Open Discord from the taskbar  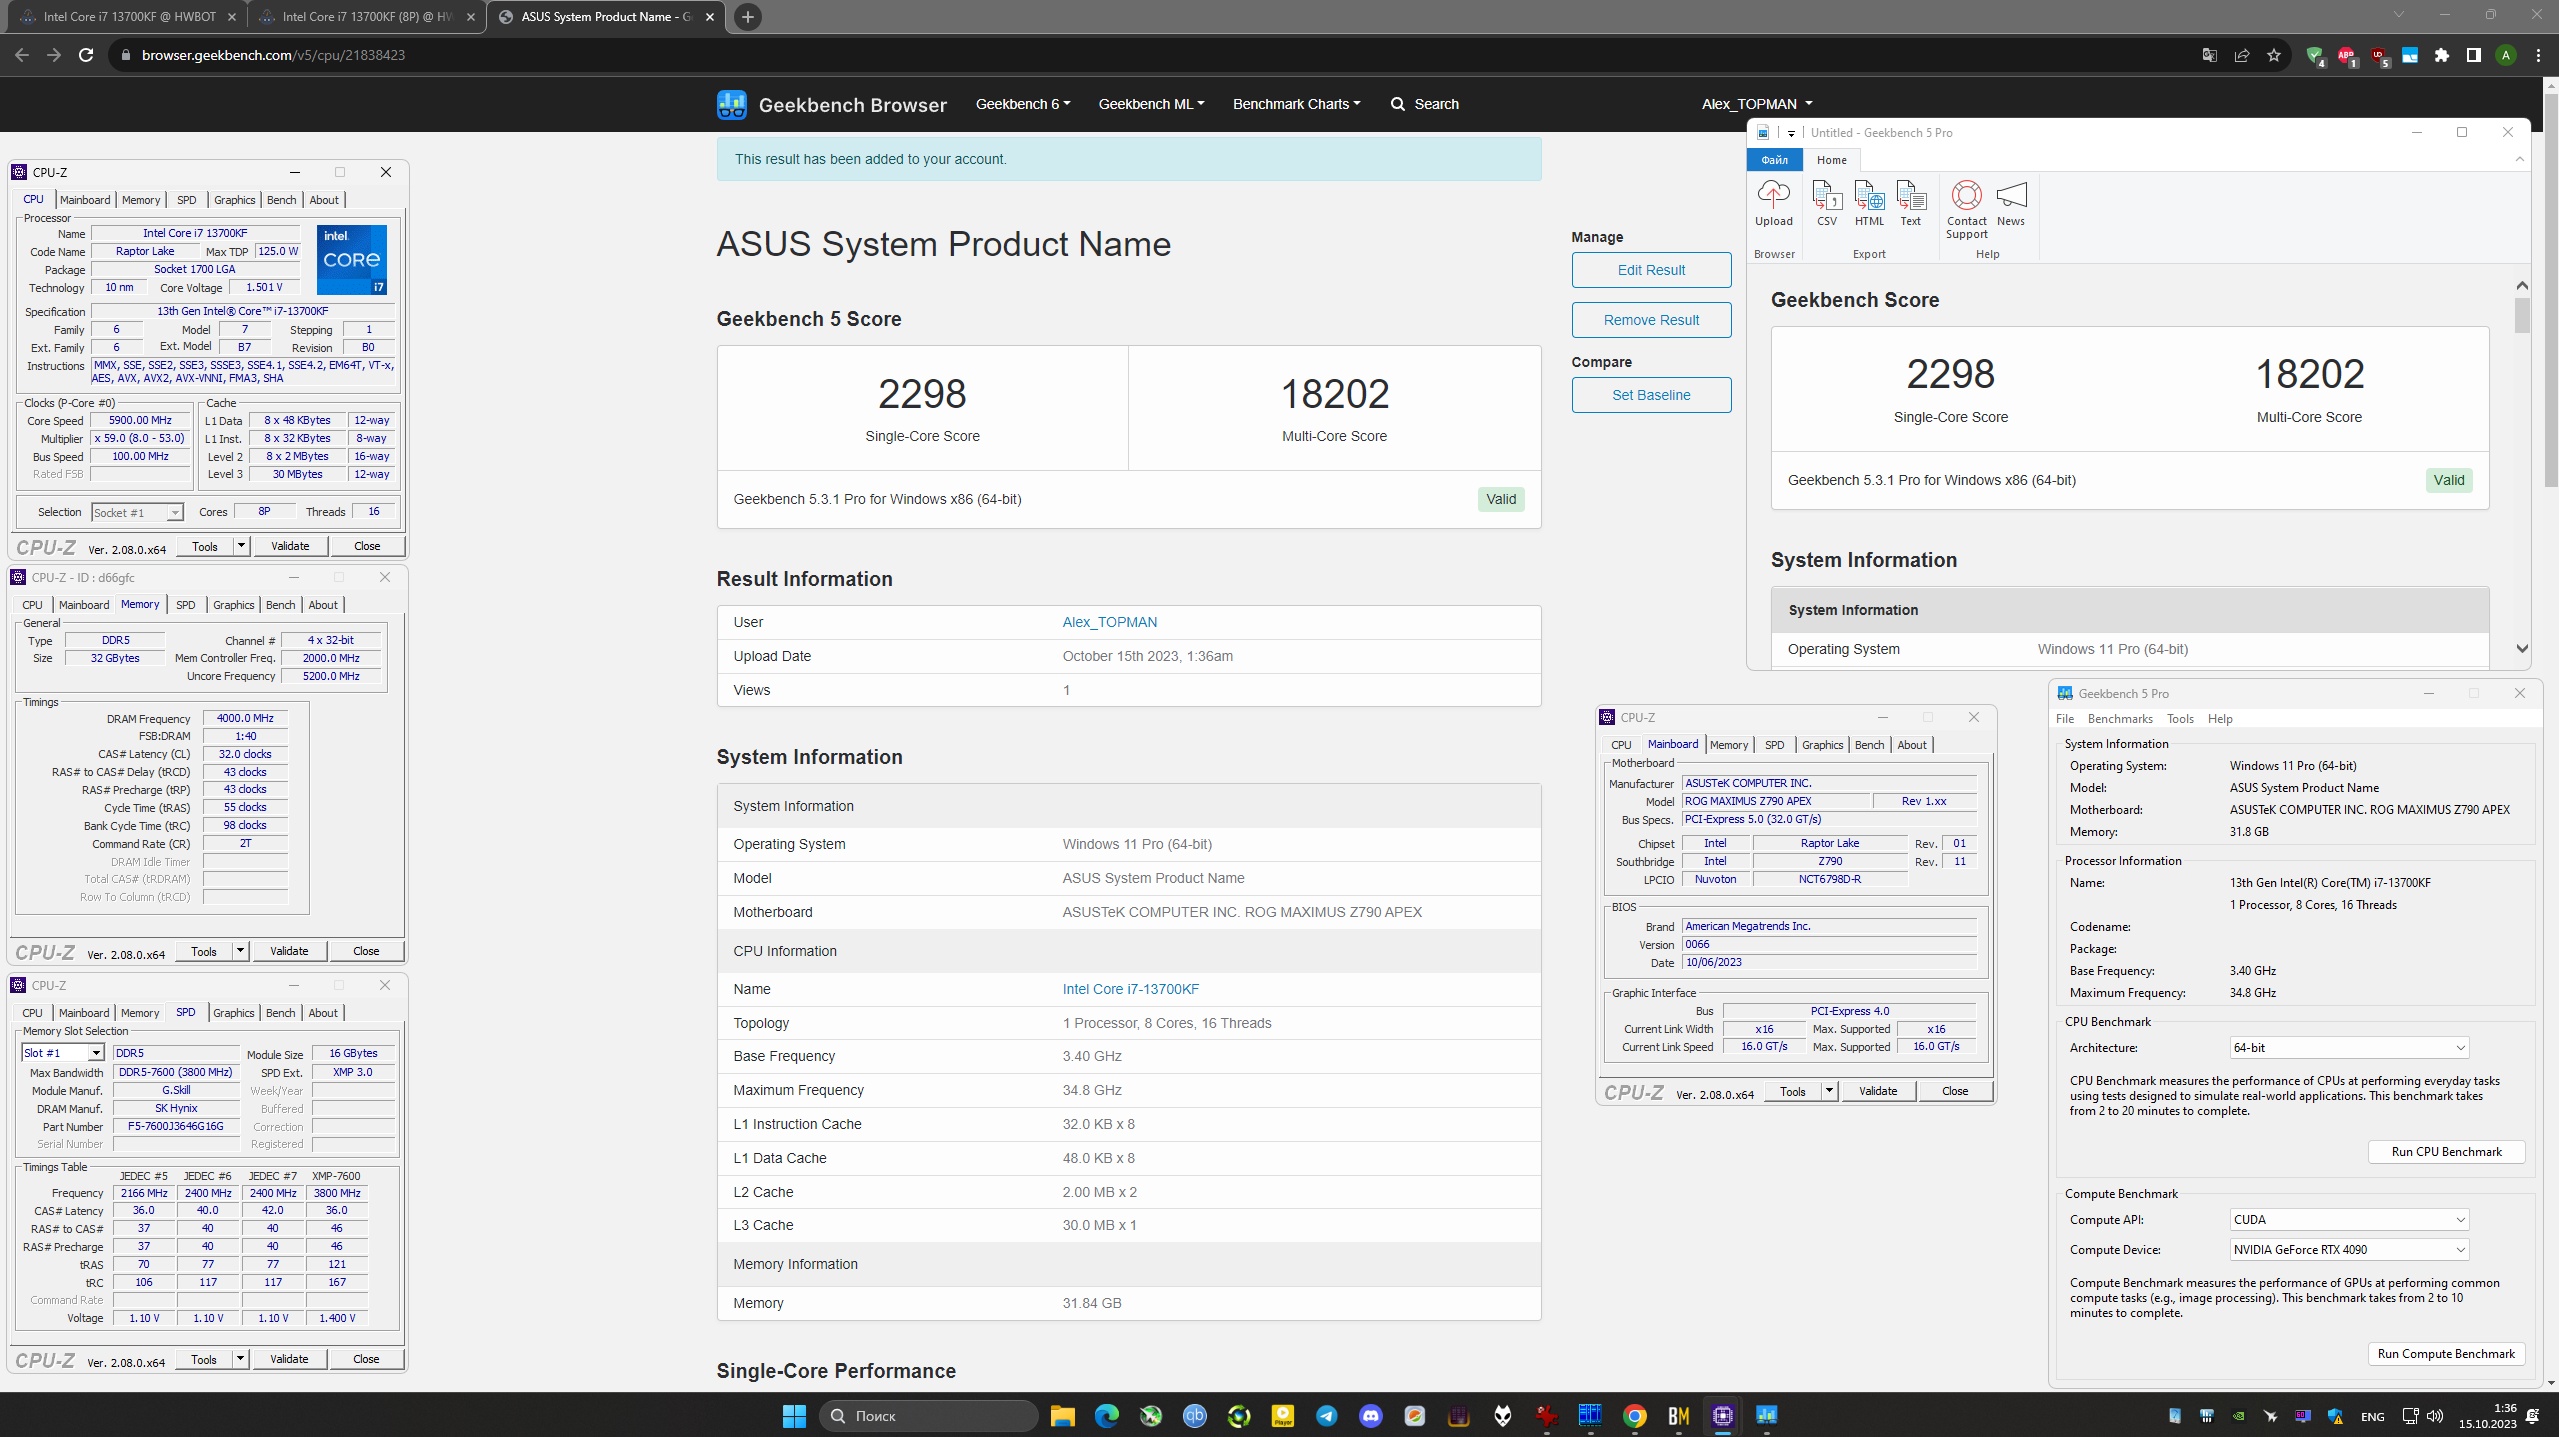[1370, 1415]
